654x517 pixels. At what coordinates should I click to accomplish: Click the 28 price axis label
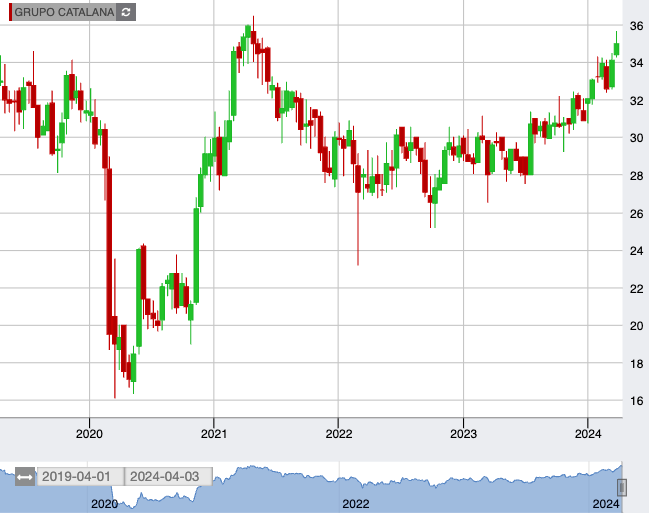pyautogui.click(x=636, y=176)
